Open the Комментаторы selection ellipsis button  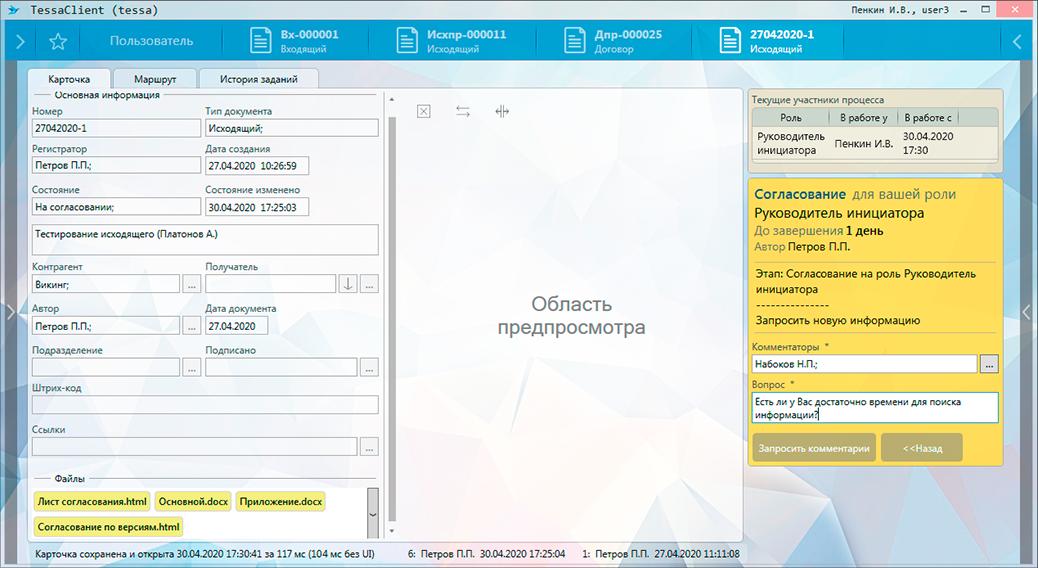pos(988,365)
